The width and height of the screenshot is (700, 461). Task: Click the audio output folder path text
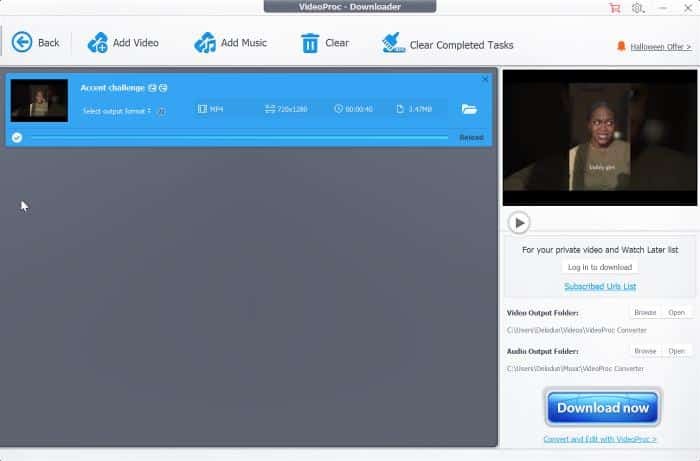tap(575, 369)
